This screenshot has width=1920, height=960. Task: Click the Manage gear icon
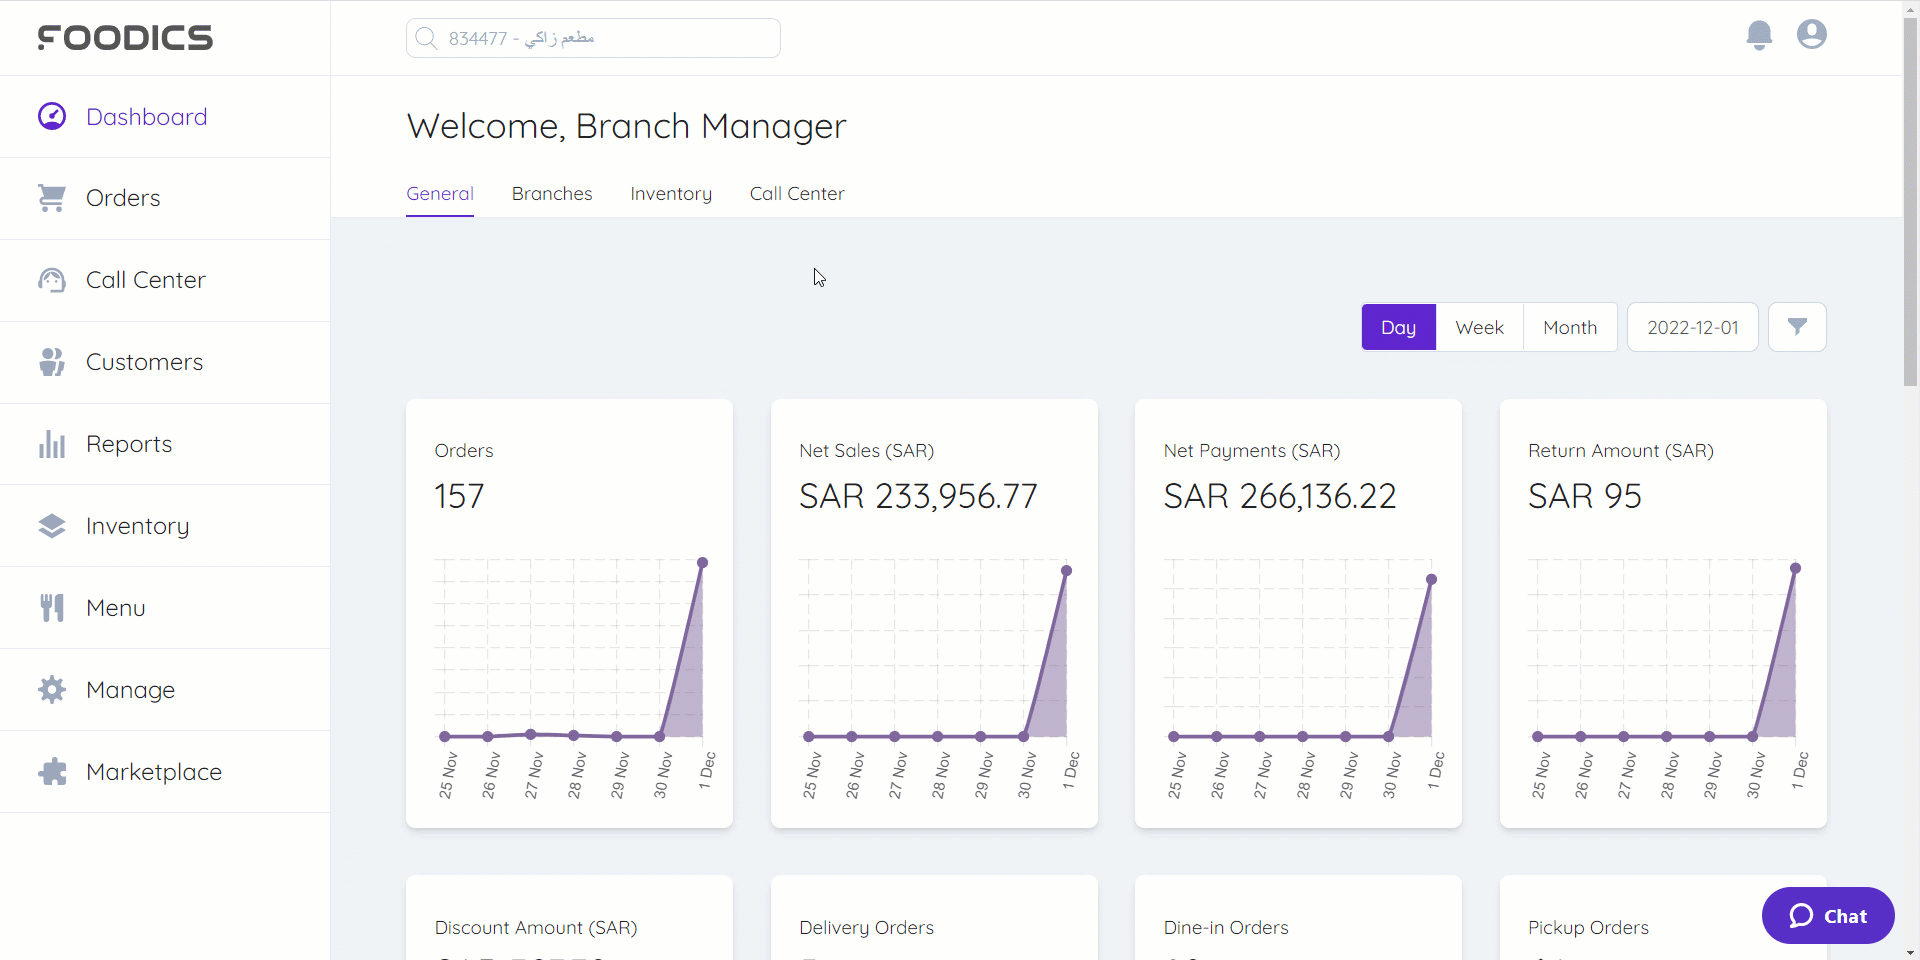click(x=52, y=690)
